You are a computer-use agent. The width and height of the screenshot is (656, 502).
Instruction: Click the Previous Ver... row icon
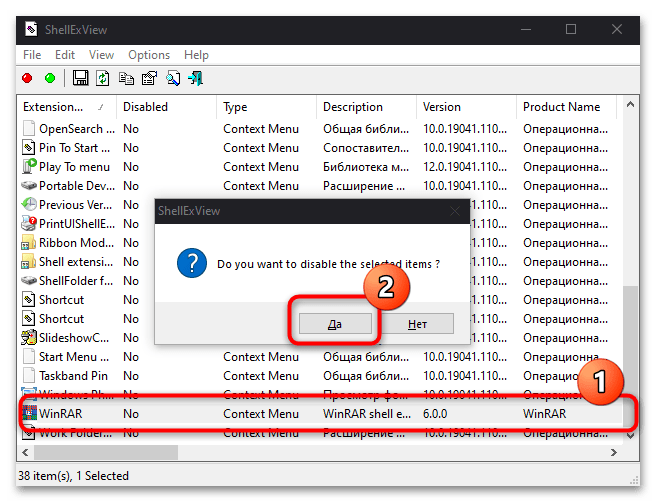[x=29, y=205]
